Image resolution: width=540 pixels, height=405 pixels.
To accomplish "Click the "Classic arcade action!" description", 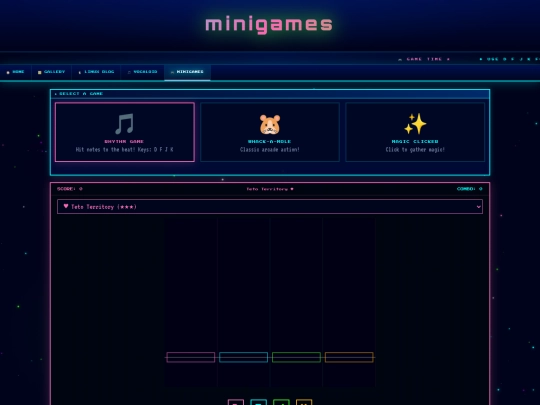I will click(x=270, y=149).
